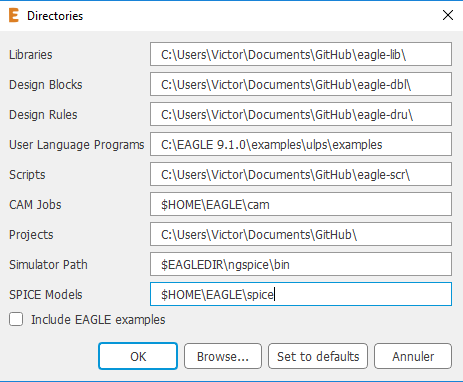Viewport: 463px width, 382px height.
Task: Click the Design Rules label
Action: tap(43, 115)
